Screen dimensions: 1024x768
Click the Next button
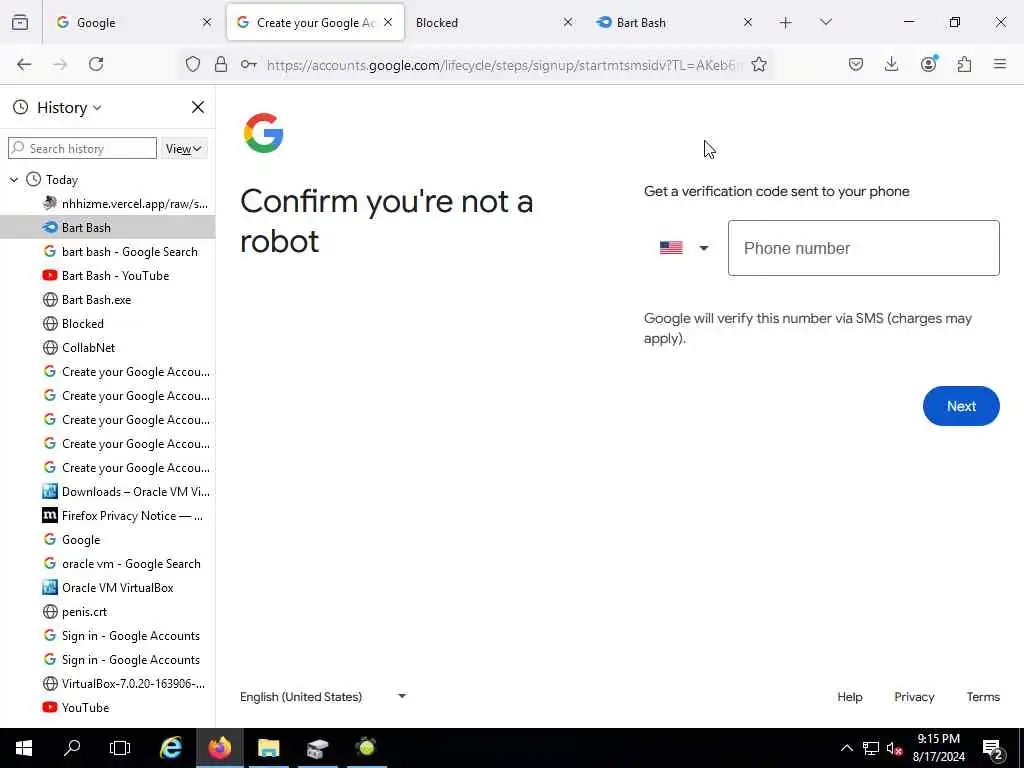pos(961,406)
